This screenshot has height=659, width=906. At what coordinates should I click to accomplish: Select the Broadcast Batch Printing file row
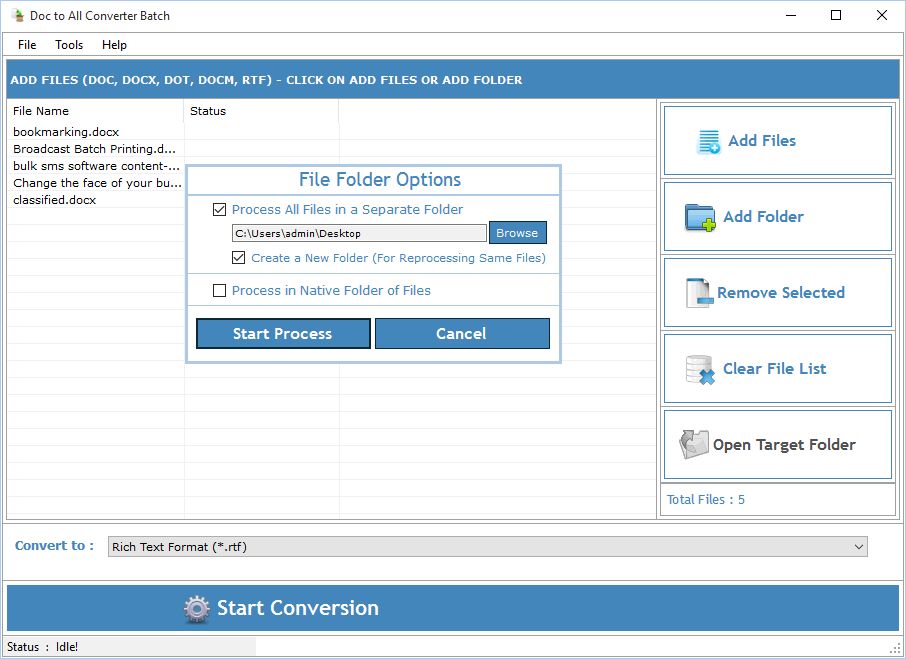point(96,149)
